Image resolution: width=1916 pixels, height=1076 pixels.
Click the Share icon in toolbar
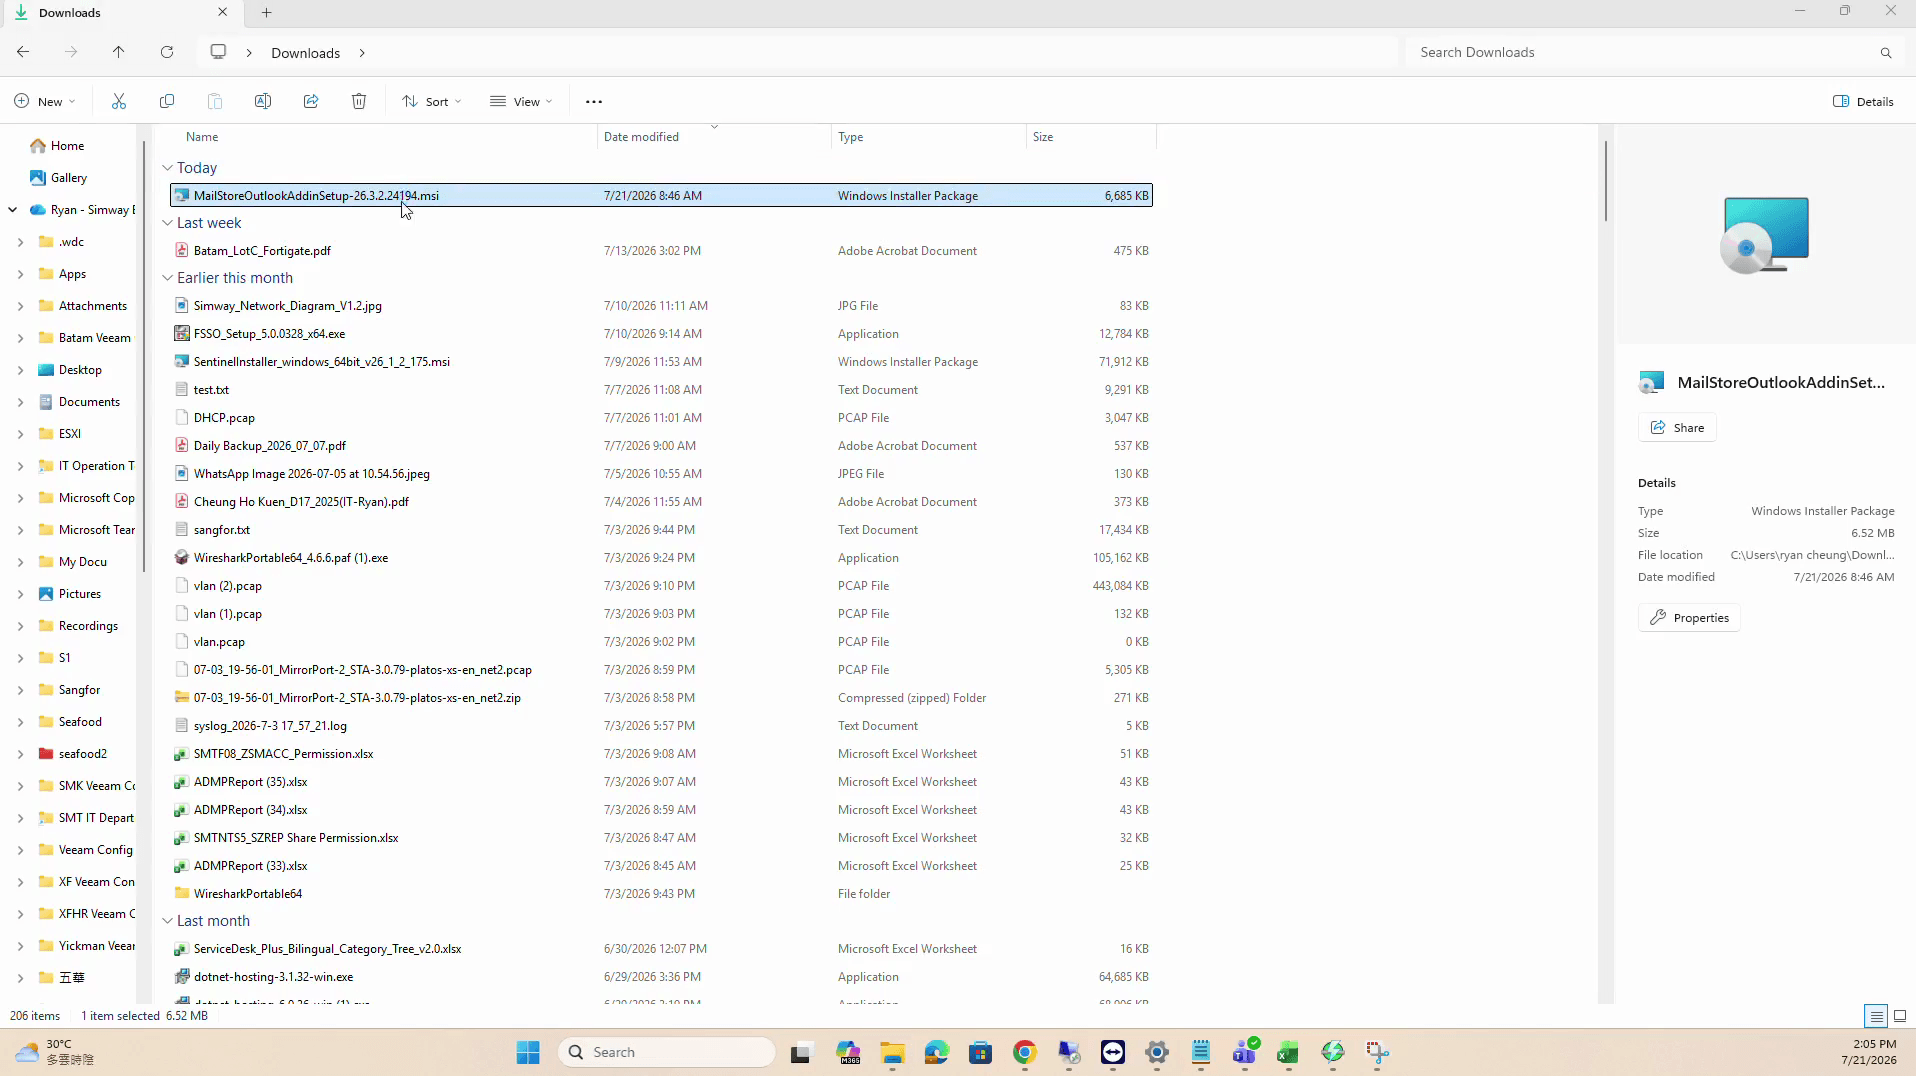[x=311, y=101]
